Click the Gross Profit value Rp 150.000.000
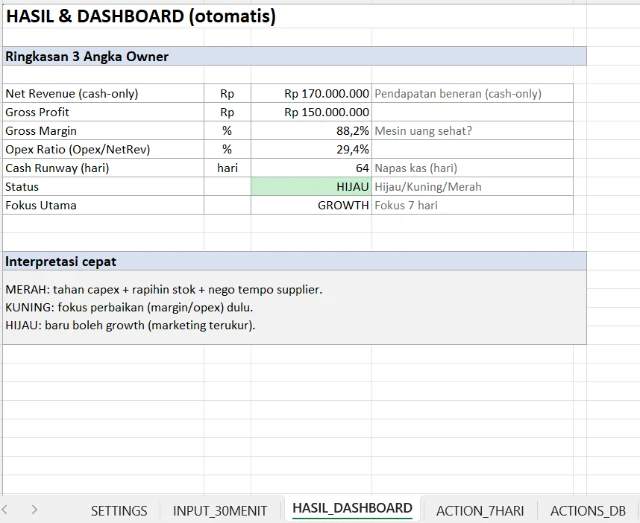 click(311, 112)
